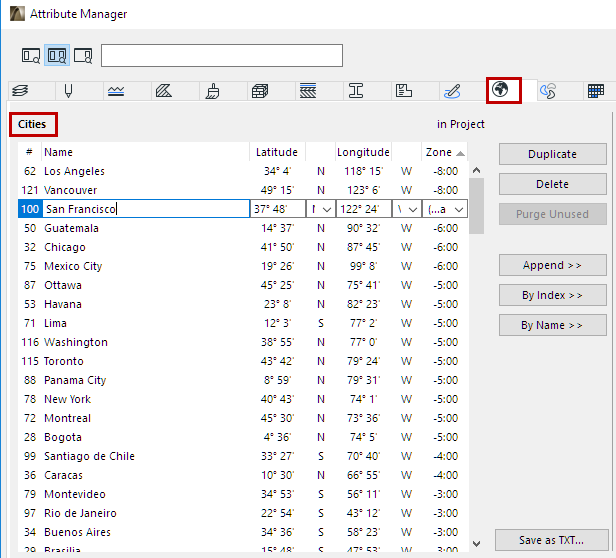Select the Rio de Janeiro row
This screenshot has width=616, height=558.
click(x=243, y=513)
